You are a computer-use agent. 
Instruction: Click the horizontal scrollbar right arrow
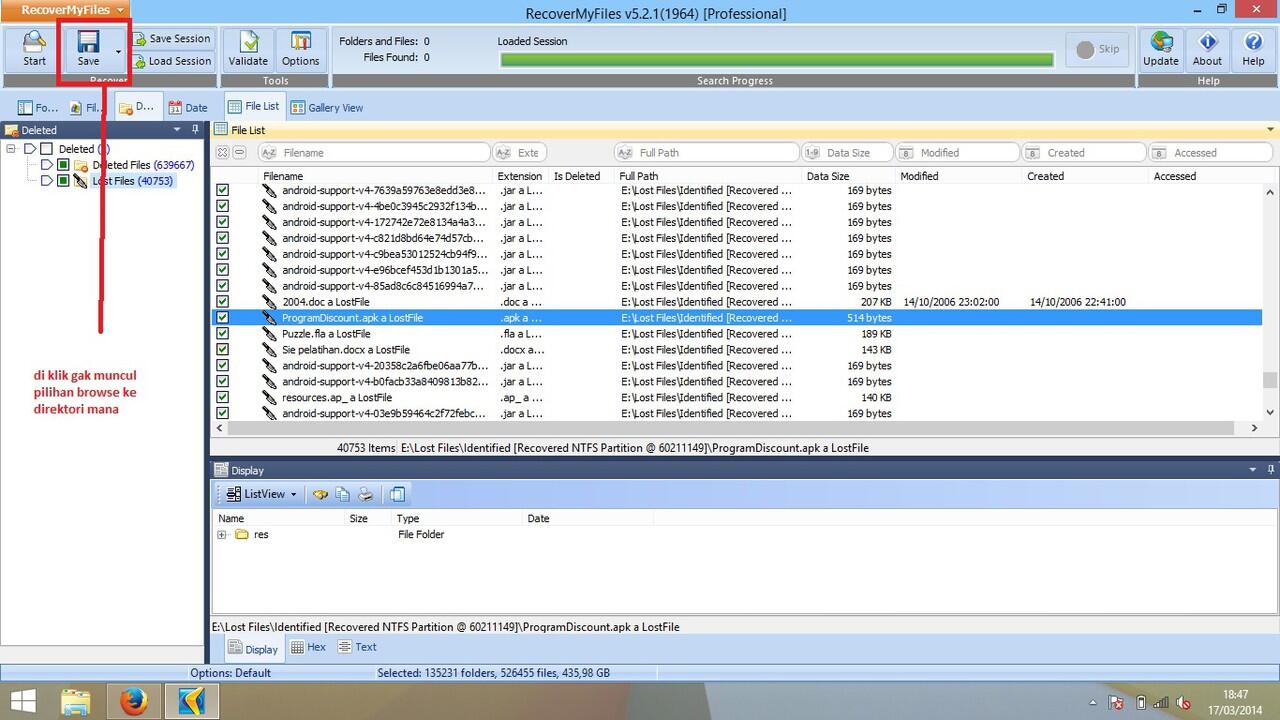coord(1254,428)
